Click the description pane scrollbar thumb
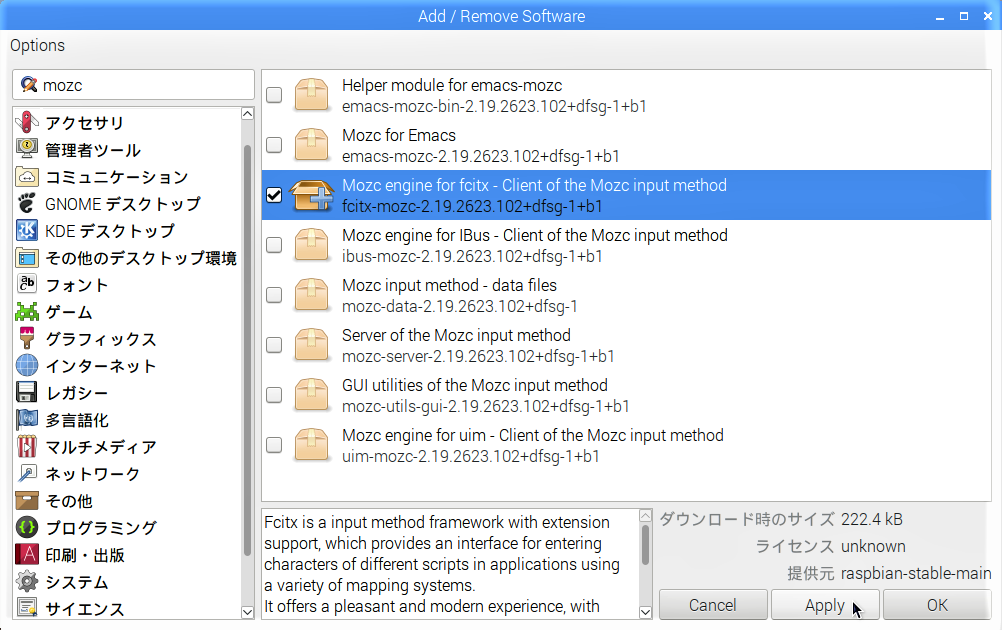The image size is (1002, 630). coord(645,544)
